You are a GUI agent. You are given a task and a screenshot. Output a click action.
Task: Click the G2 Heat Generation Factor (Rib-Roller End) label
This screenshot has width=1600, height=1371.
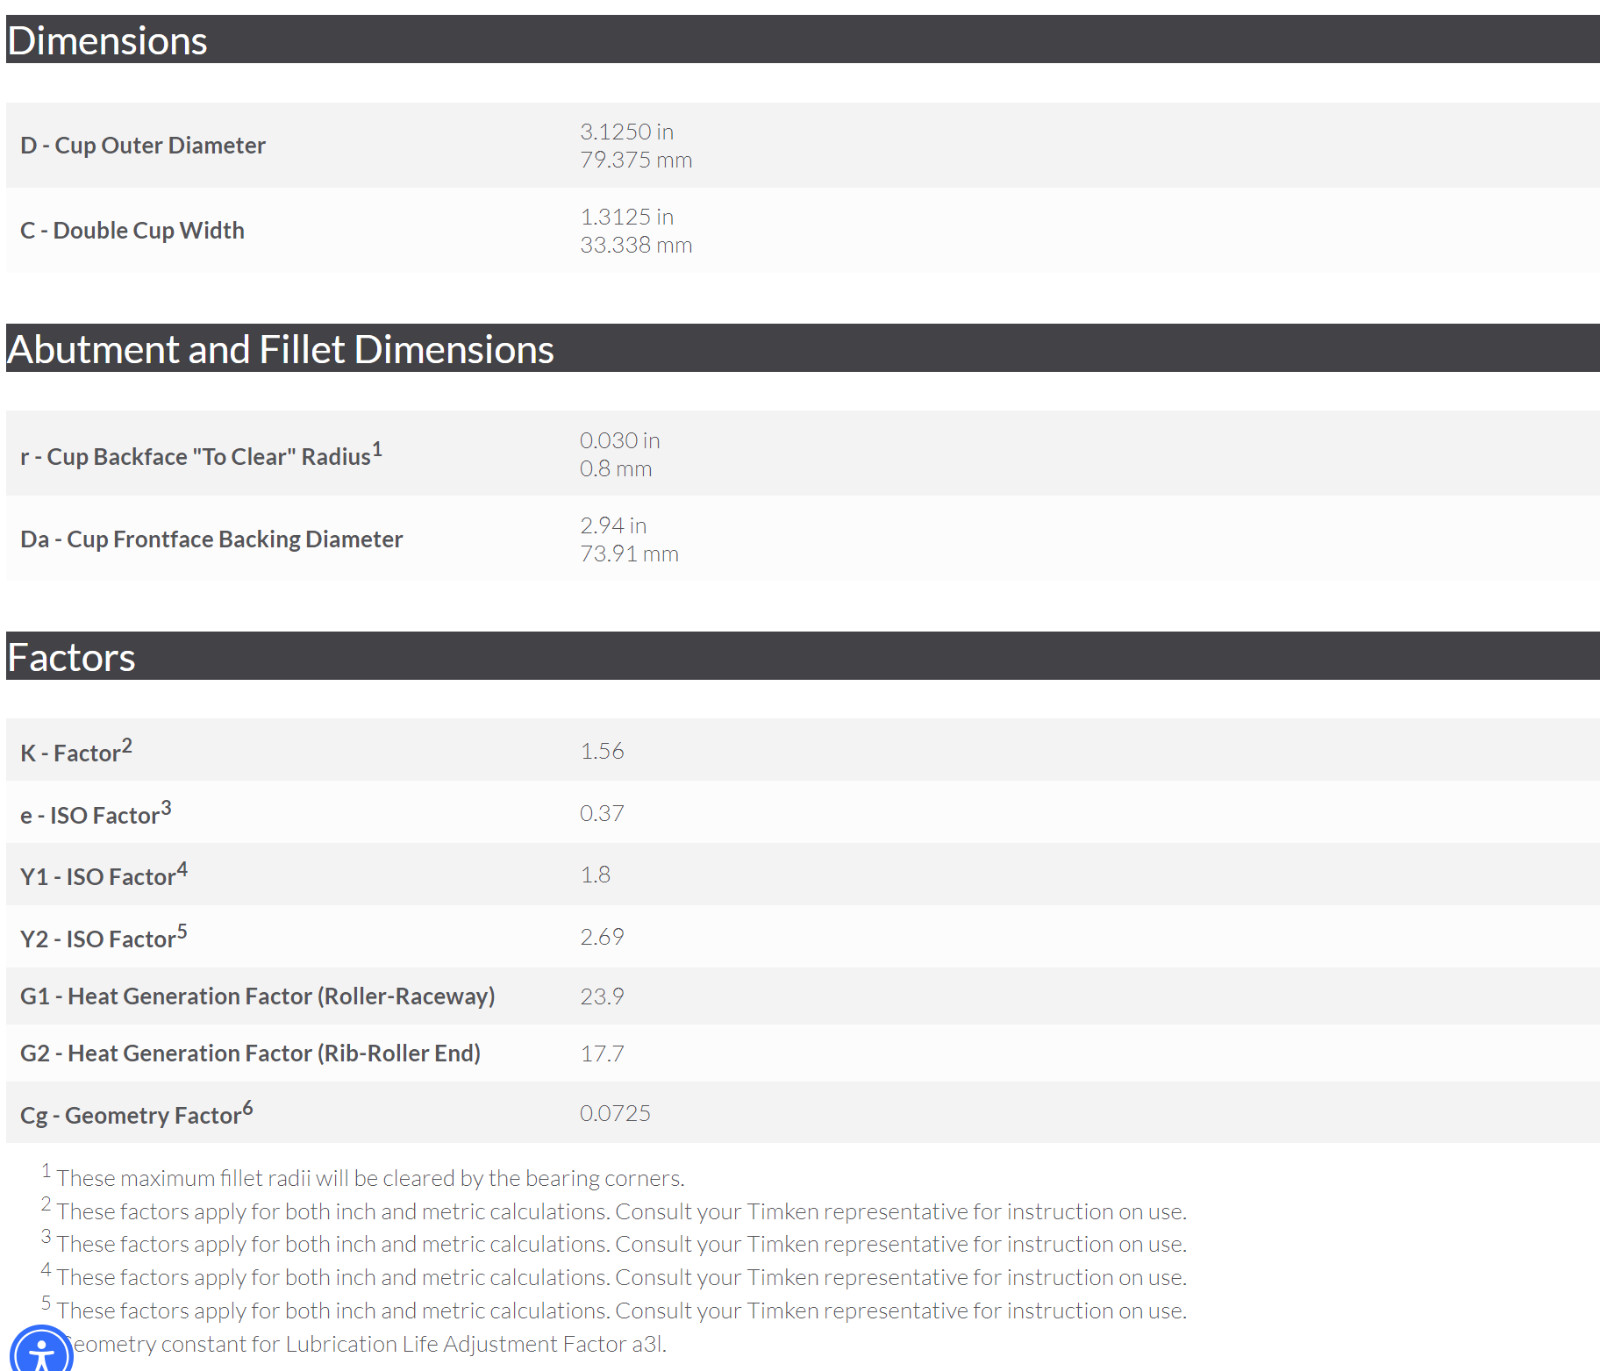click(250, 1053)
